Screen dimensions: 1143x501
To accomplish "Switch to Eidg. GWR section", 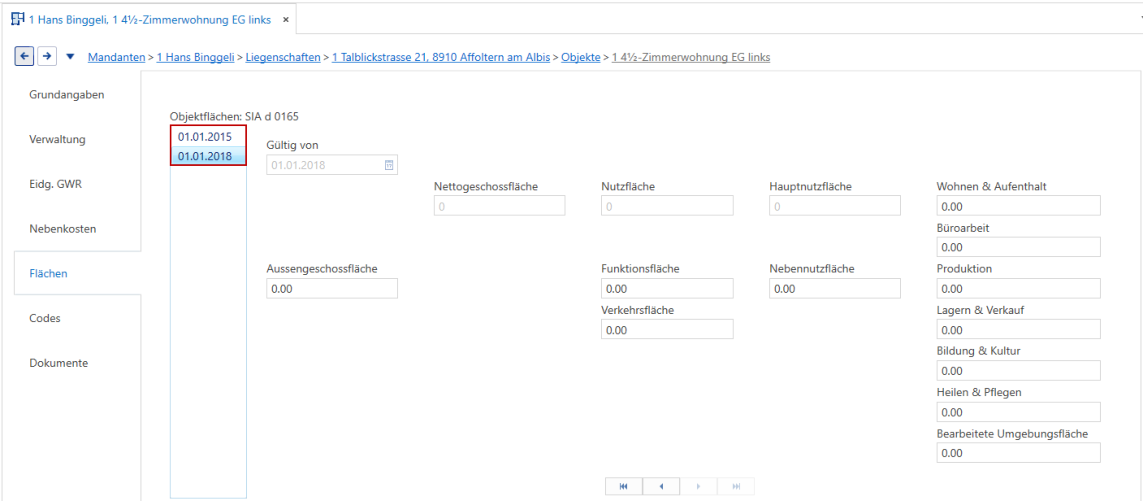I will (55, 184).
